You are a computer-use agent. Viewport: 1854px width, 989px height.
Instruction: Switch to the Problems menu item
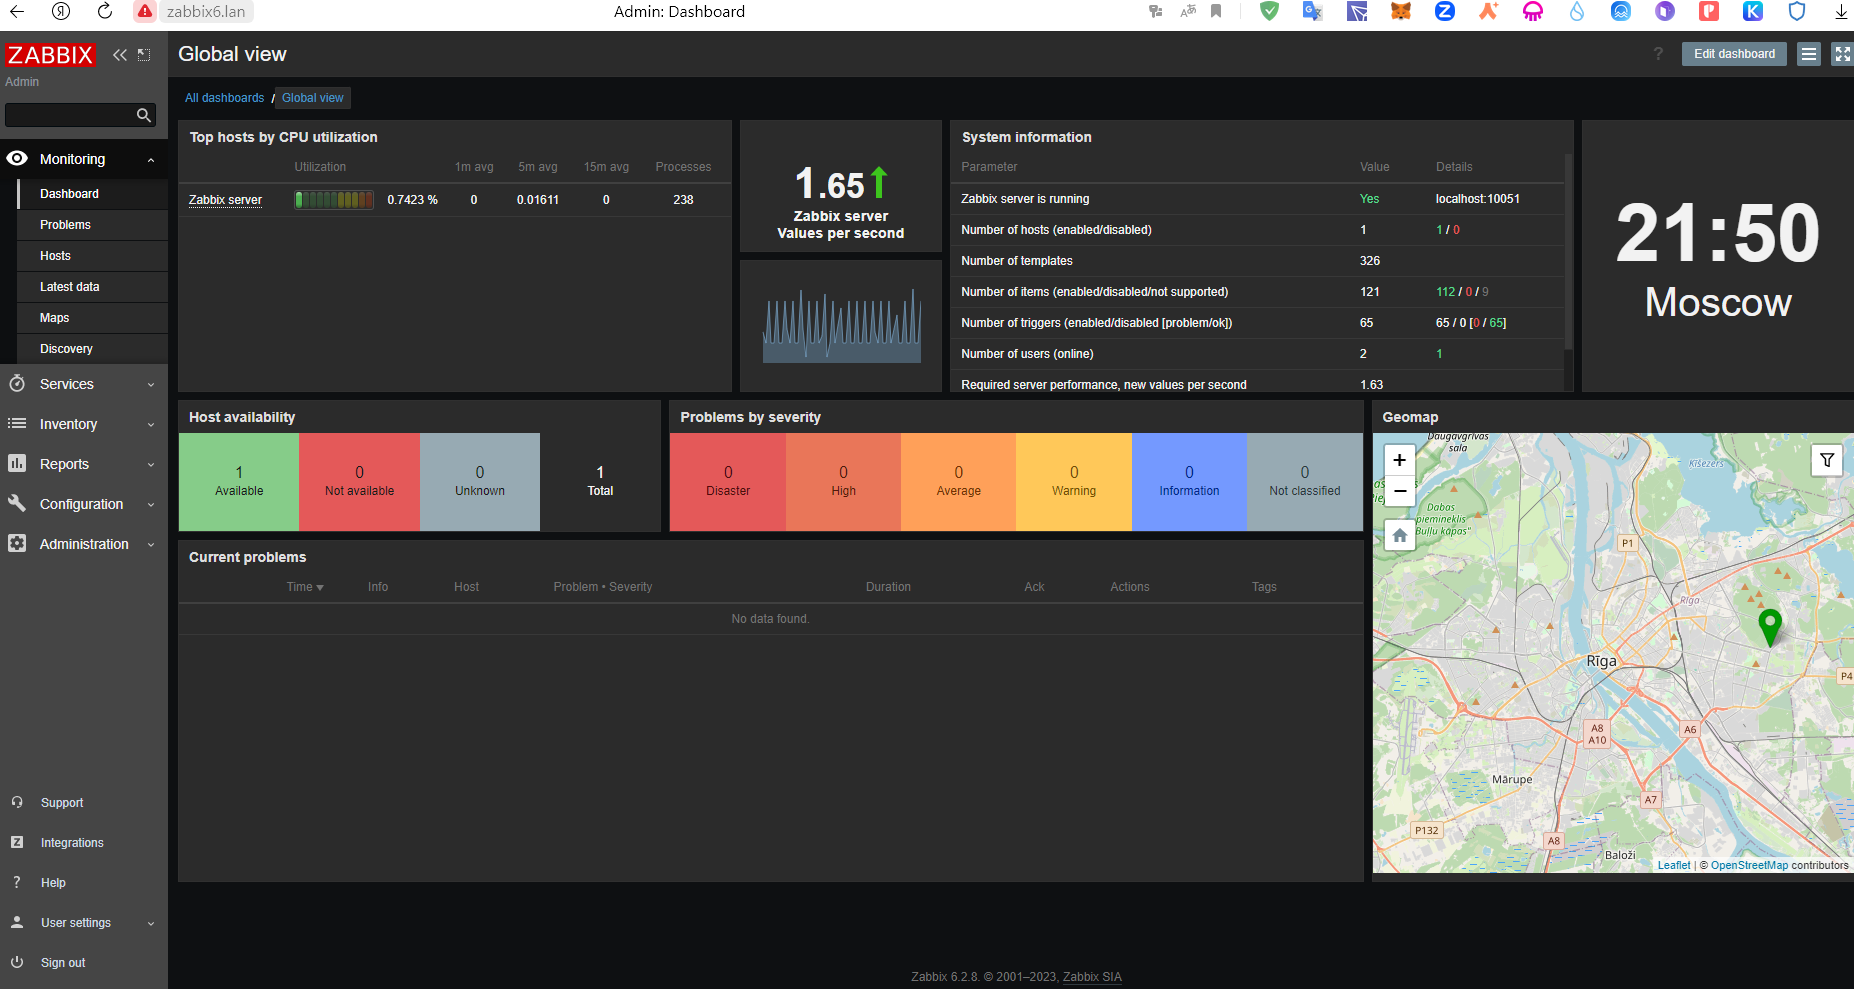tap(65, 224)
